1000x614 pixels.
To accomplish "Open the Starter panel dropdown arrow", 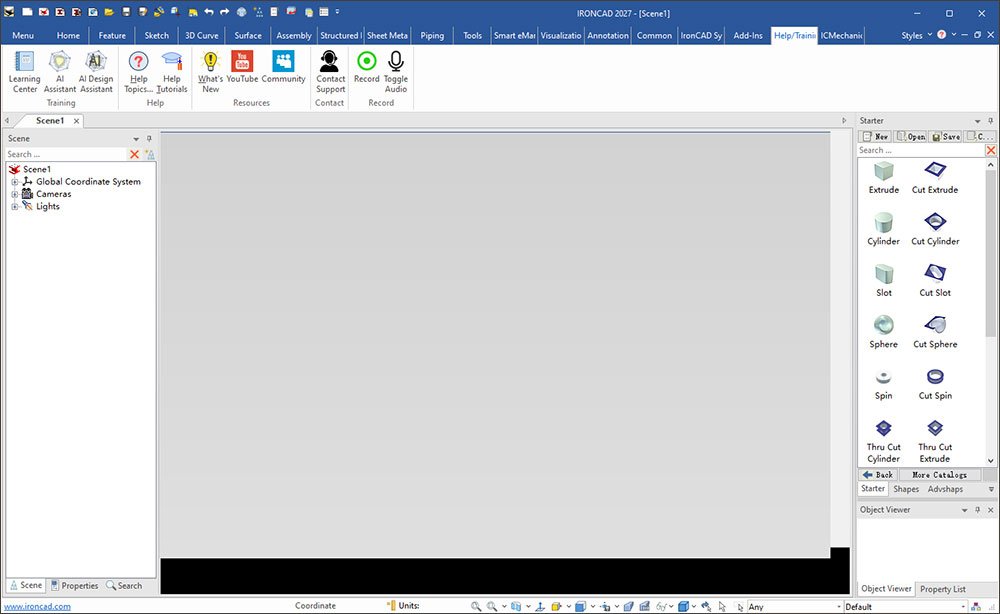I will (x=977, y=121).
